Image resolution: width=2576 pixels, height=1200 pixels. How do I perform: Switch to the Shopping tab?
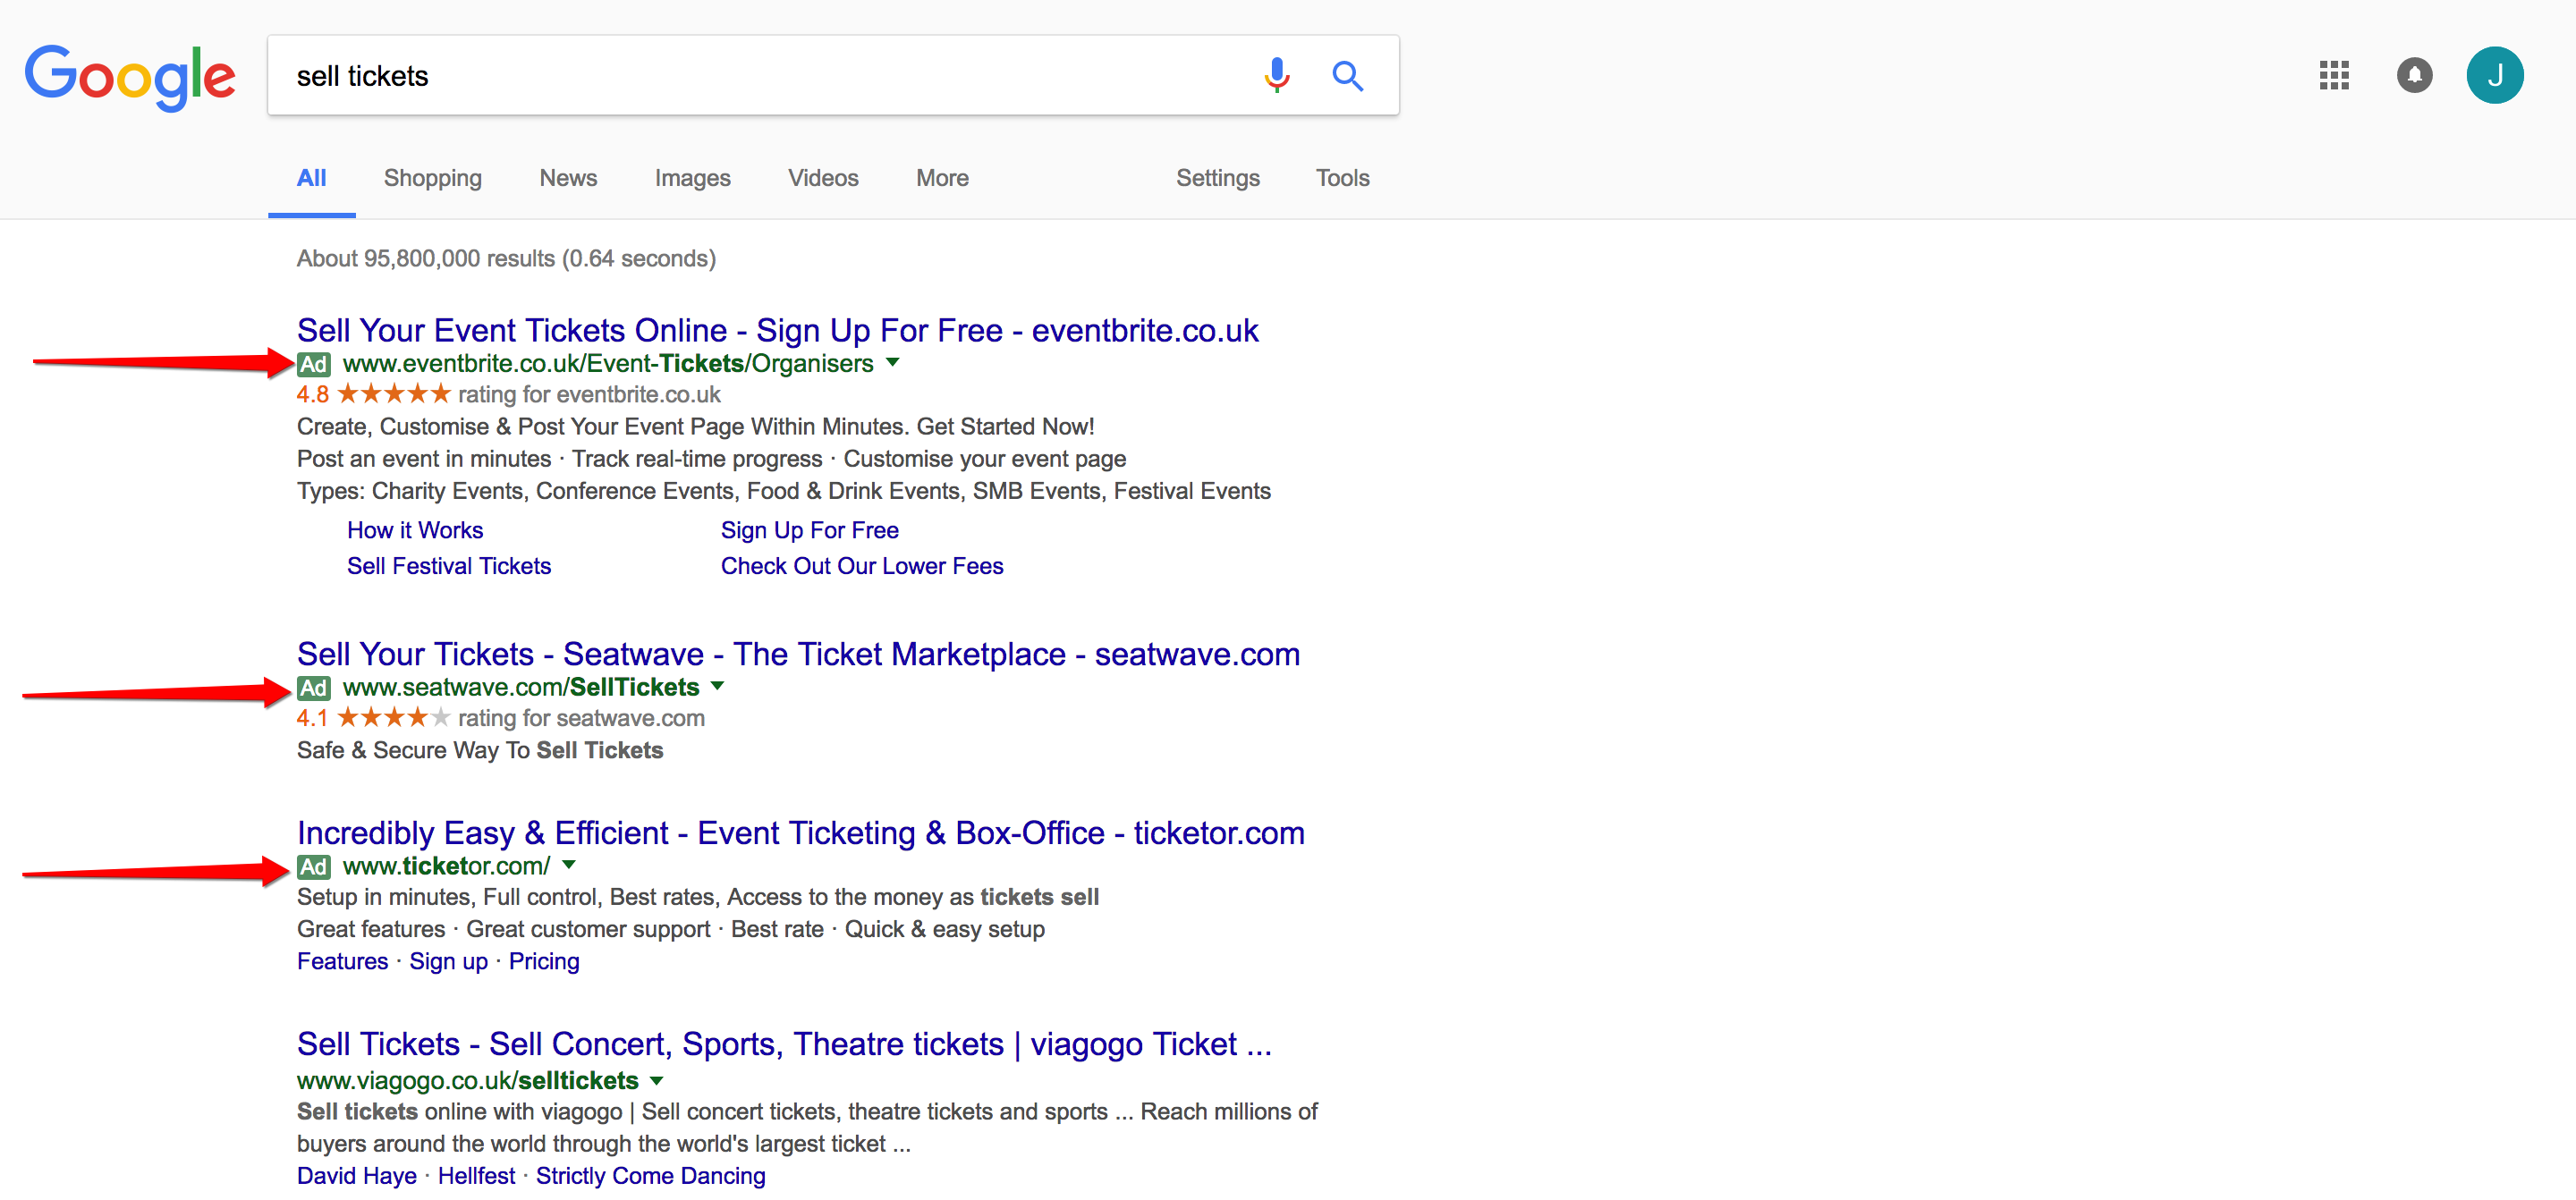point(432,178)
